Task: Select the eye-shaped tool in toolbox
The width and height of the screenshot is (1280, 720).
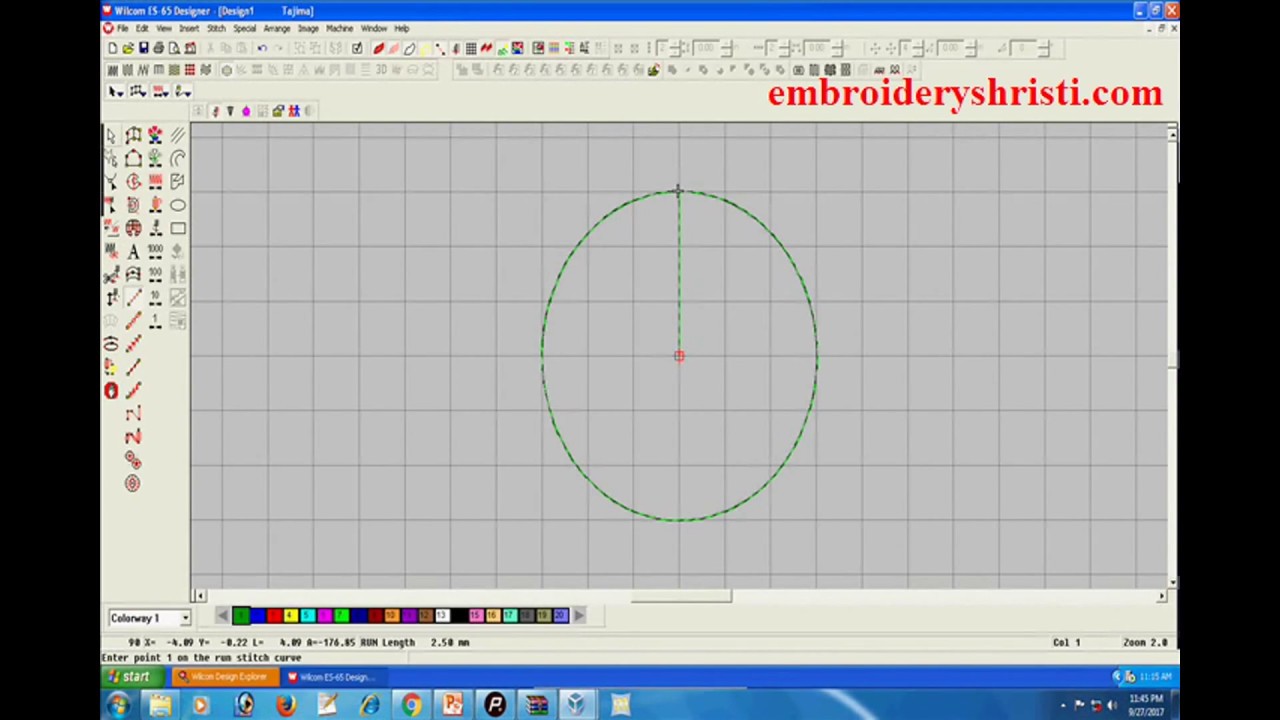Action: coord(111,344)
